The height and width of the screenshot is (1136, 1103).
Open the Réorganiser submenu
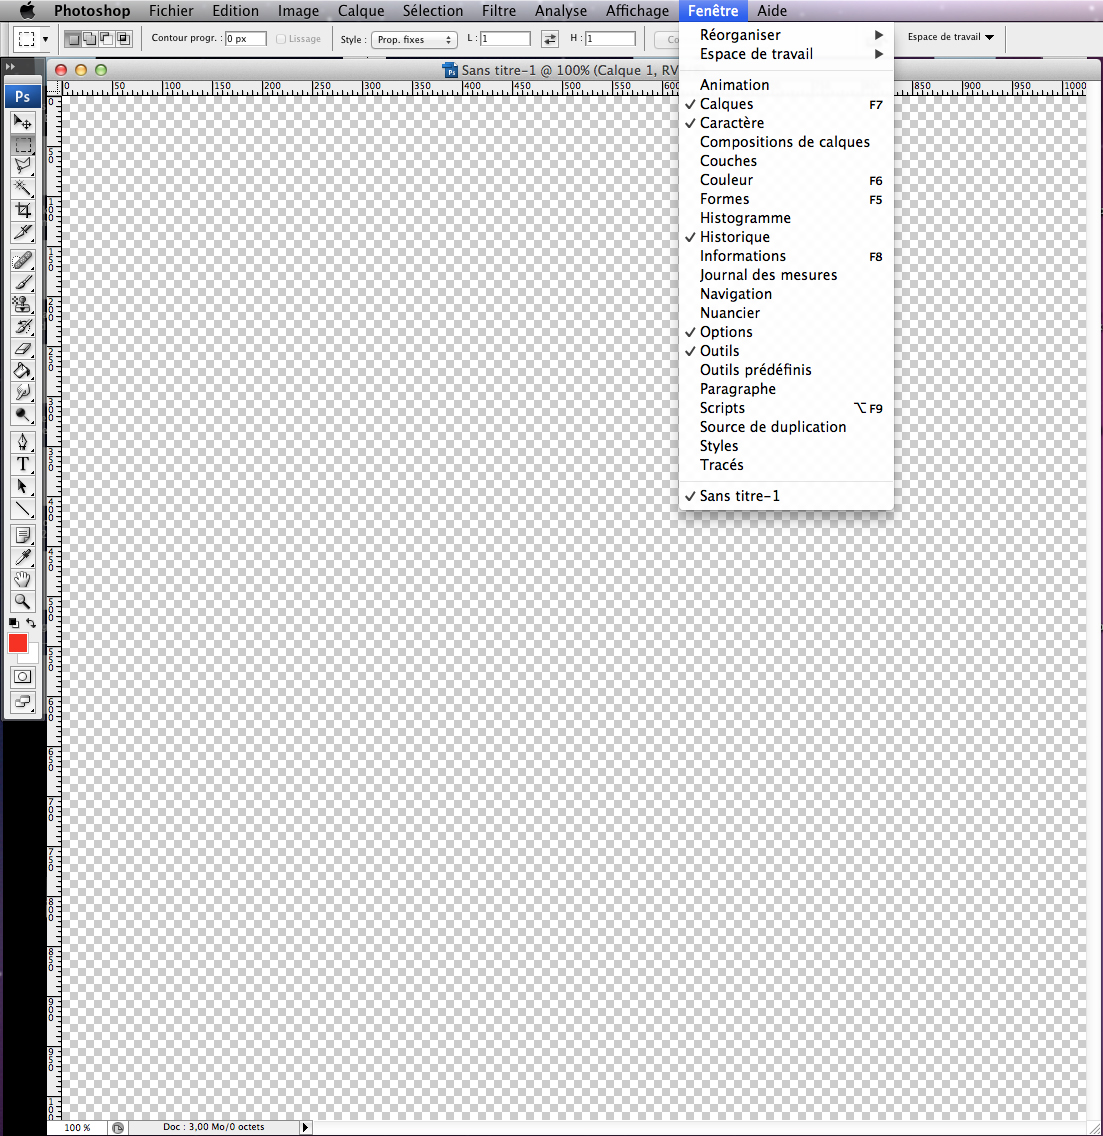pos(786,35)
